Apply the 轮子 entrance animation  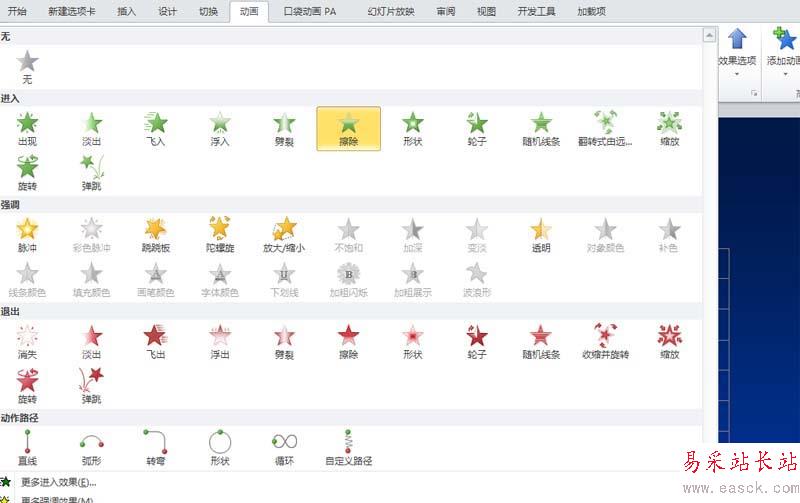[x=477, y=129]
